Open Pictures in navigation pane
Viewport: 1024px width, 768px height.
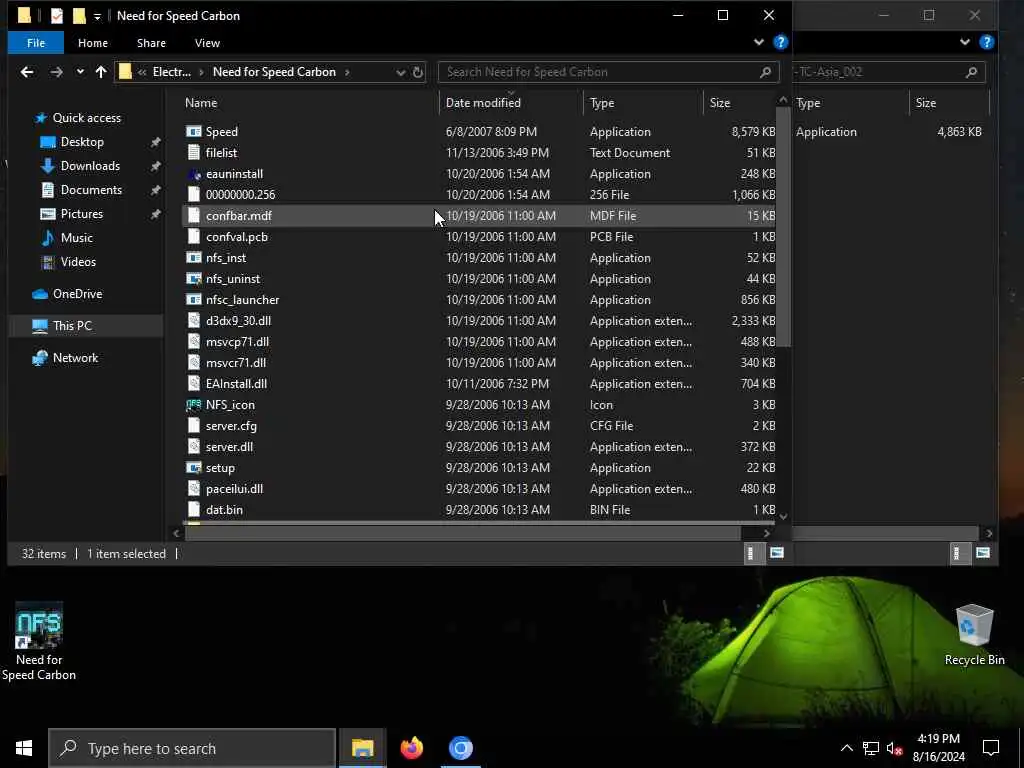pyautogui.click(x=81, y=214)
